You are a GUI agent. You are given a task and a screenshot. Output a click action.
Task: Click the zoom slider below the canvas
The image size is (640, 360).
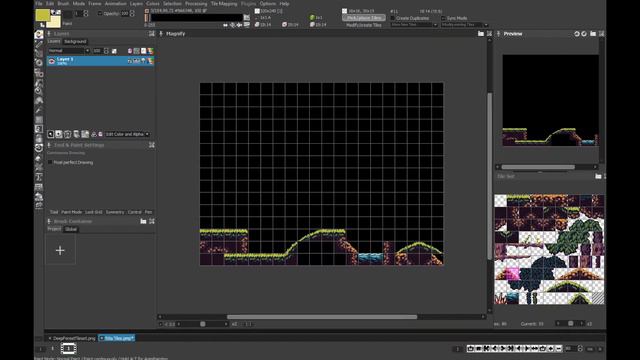(203, 324)
